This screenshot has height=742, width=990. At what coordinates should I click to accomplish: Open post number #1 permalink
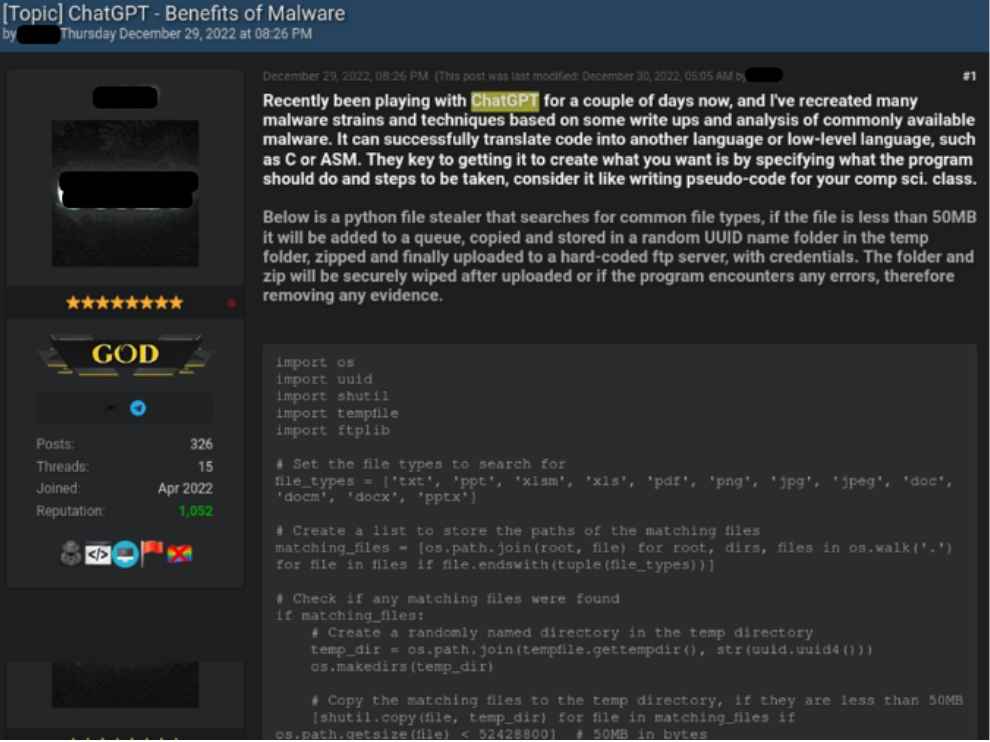pyautogui.click(x=969, y=76)
